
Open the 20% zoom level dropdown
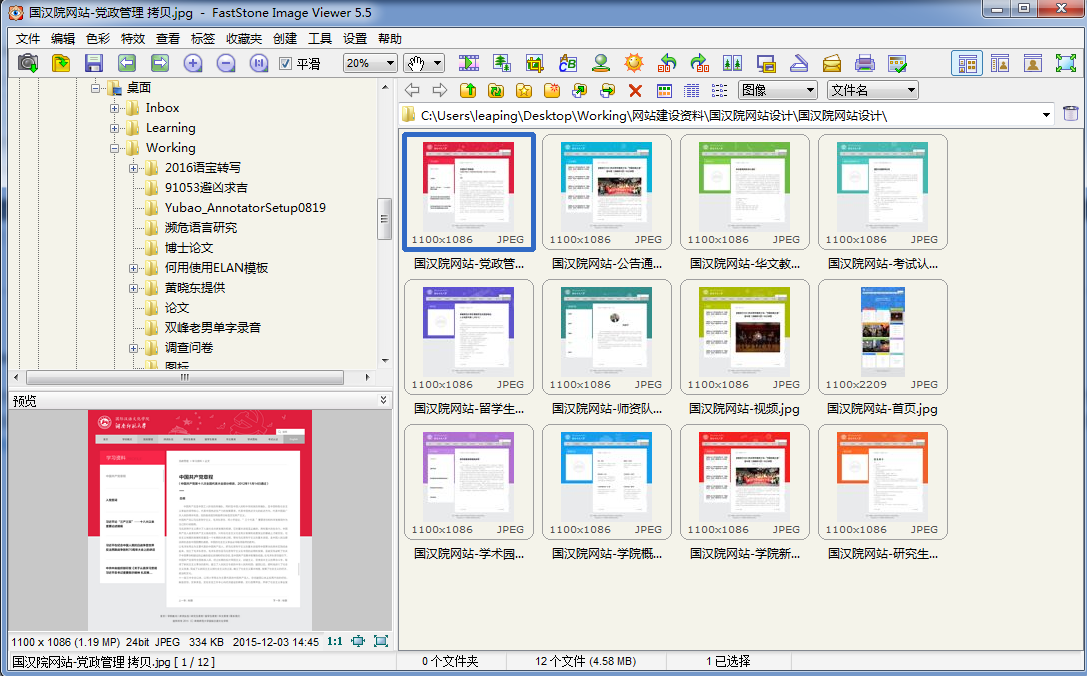pyautogui.click(x=370, y=63)
